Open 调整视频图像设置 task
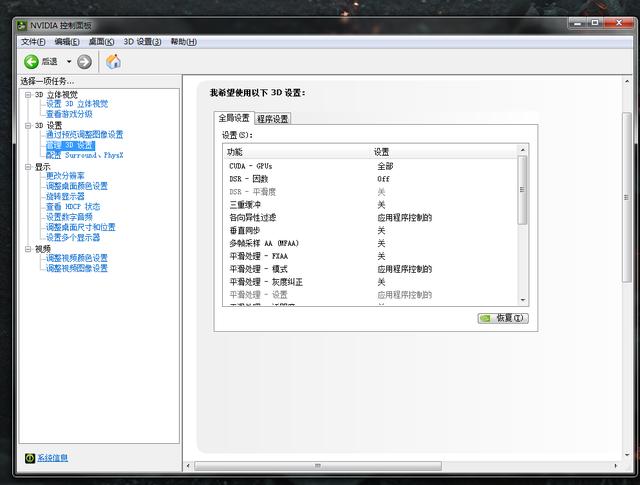Image resolution: width=640 pixels, height=485 pixels. point(77,268)
